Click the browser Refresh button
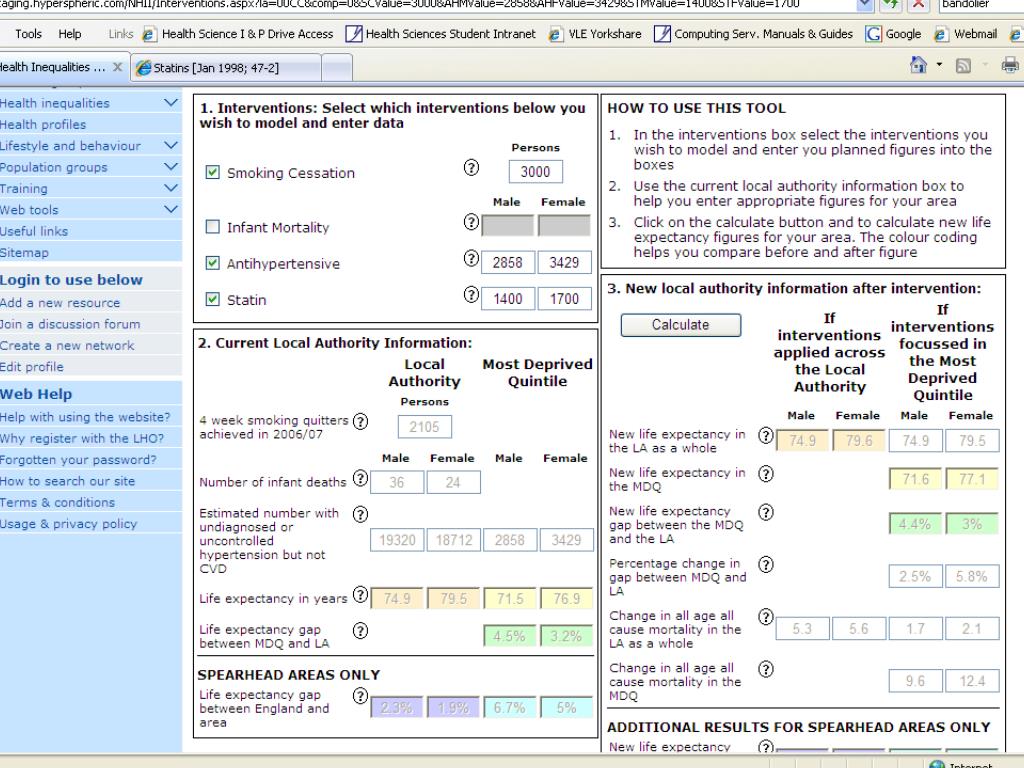Screen dimensions: 1024x768 tap(891, 5)
